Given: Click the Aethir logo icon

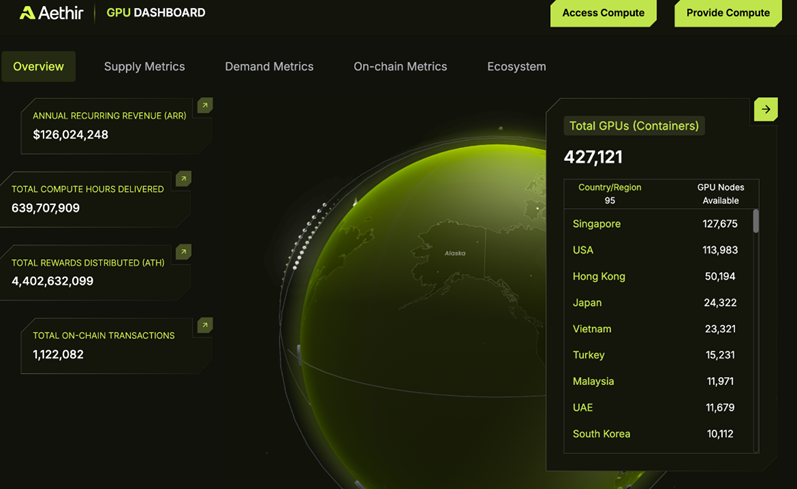Looking at the screenshot, I should 27,13.
